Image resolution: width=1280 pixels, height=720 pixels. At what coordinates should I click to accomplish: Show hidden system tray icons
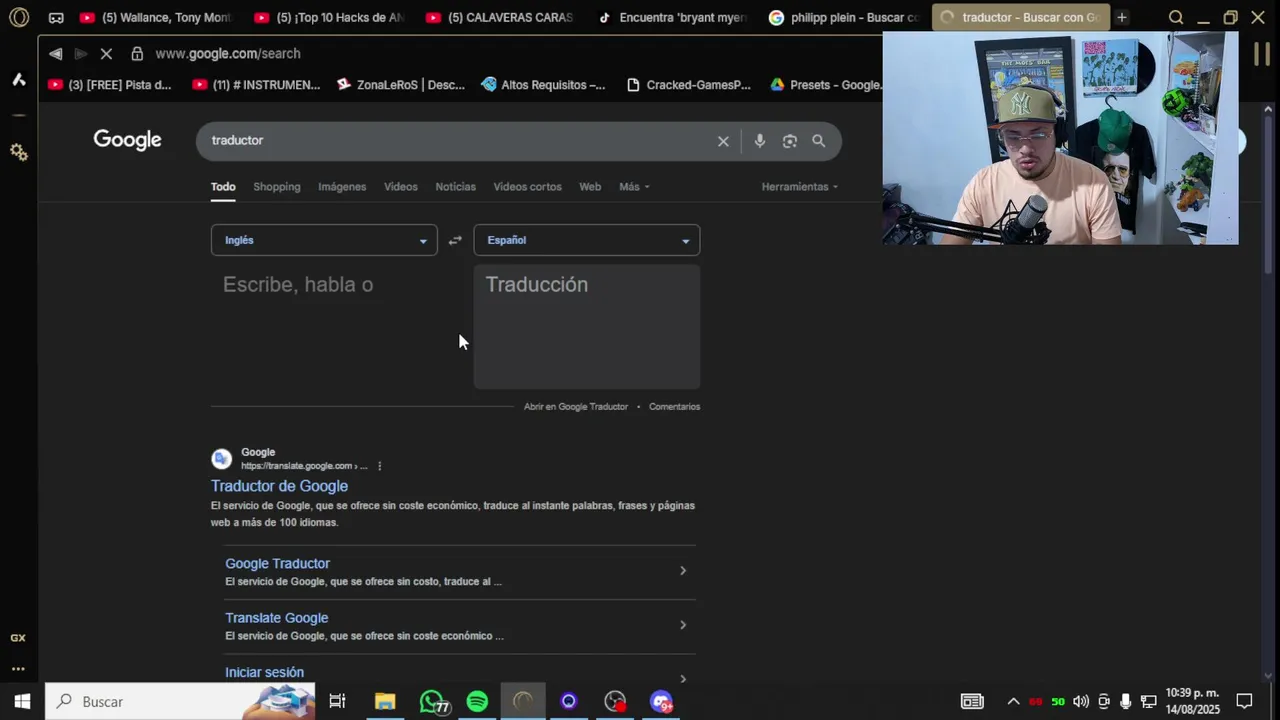point(1013,701)
